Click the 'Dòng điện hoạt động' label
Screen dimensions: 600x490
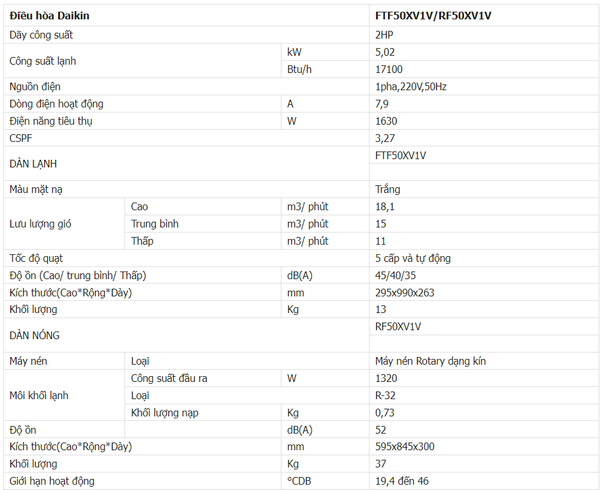click(x=56, y=103)
